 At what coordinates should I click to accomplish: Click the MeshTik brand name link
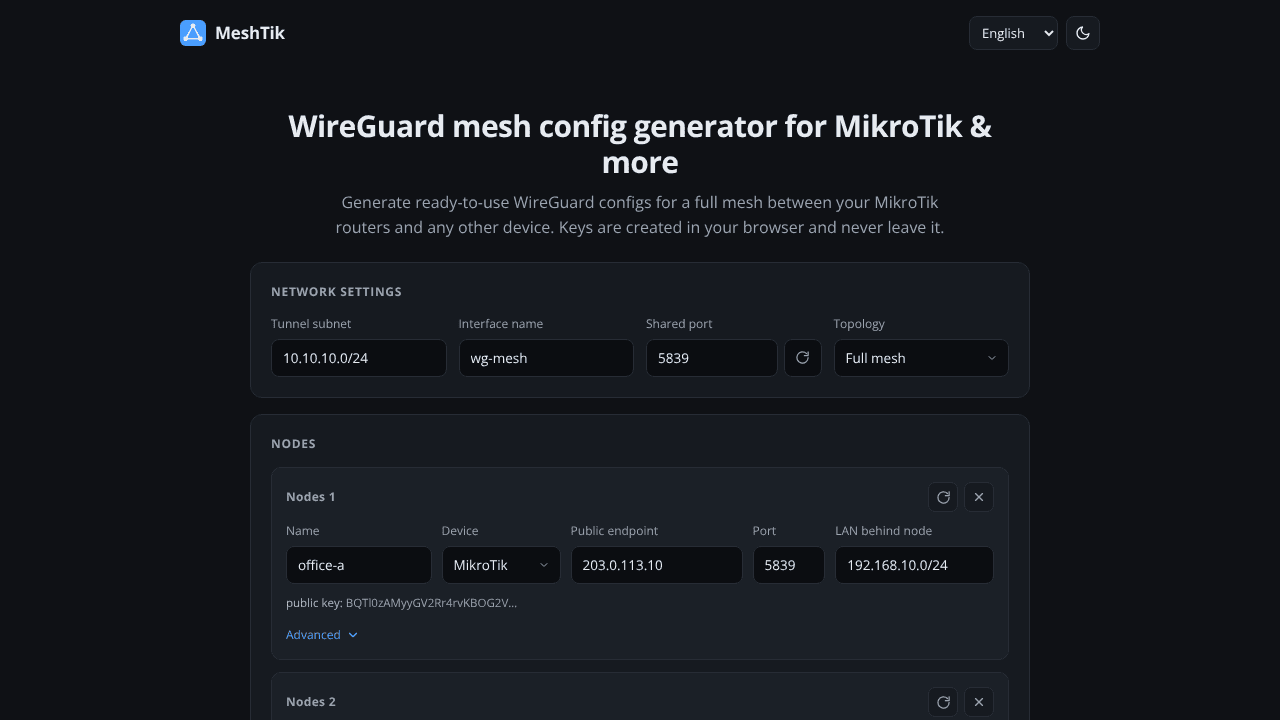(x=250, y=33)
